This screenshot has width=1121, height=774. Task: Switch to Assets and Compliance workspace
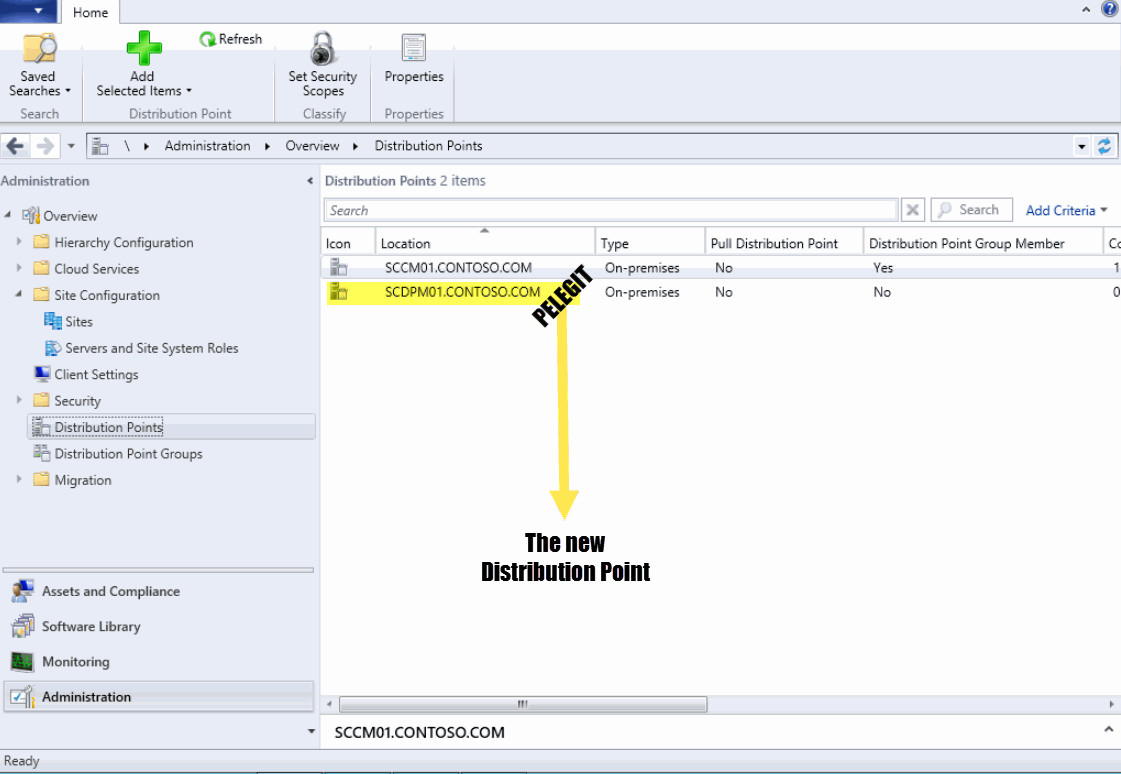point(159,591)
